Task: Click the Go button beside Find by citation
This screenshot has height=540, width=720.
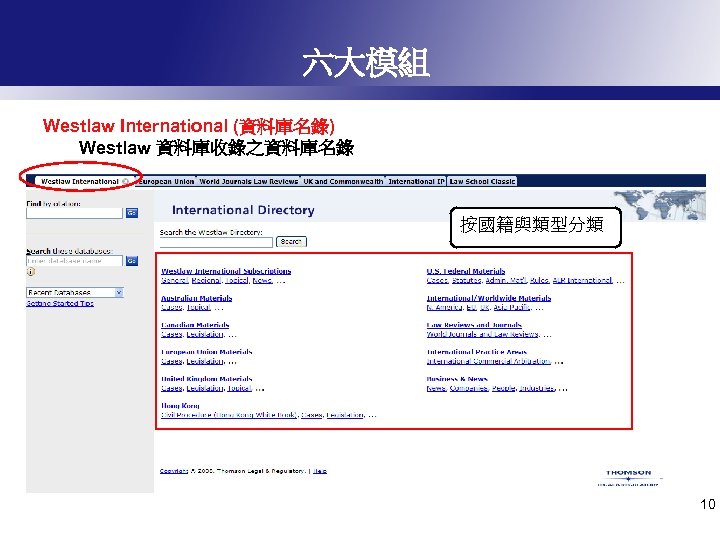Action: click(x=132, y=213)
